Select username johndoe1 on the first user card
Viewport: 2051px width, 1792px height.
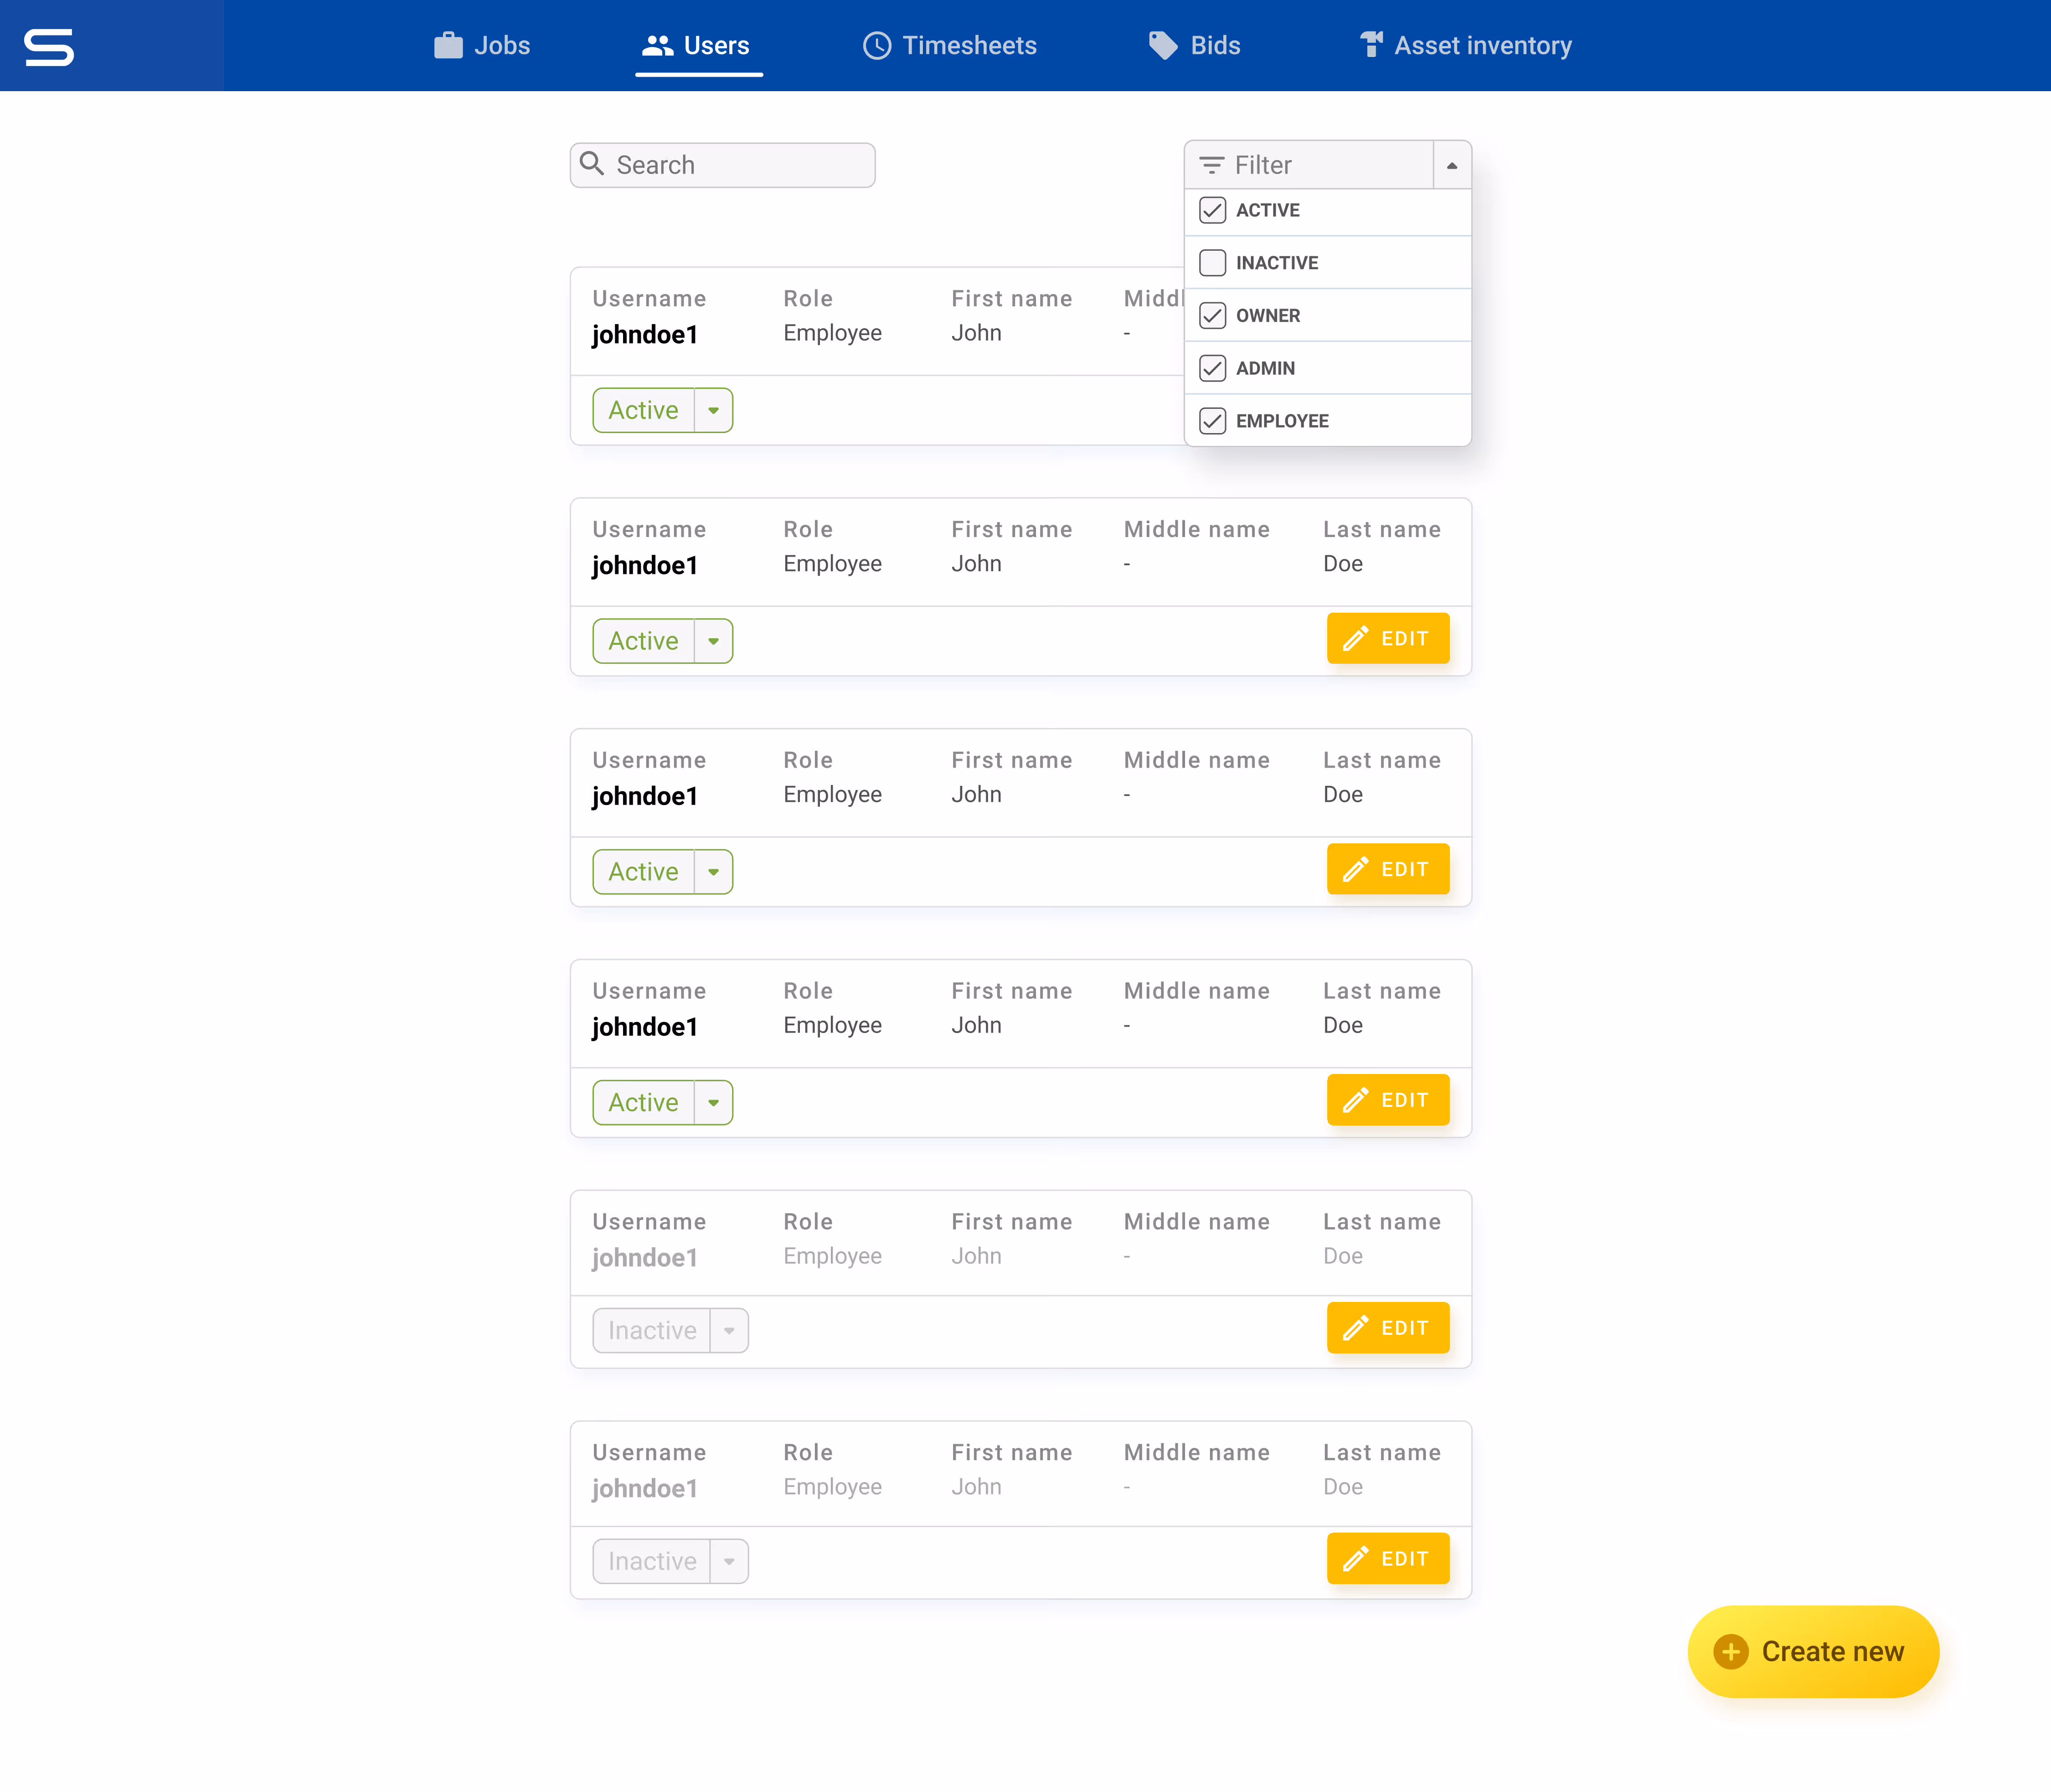(645, 335)
